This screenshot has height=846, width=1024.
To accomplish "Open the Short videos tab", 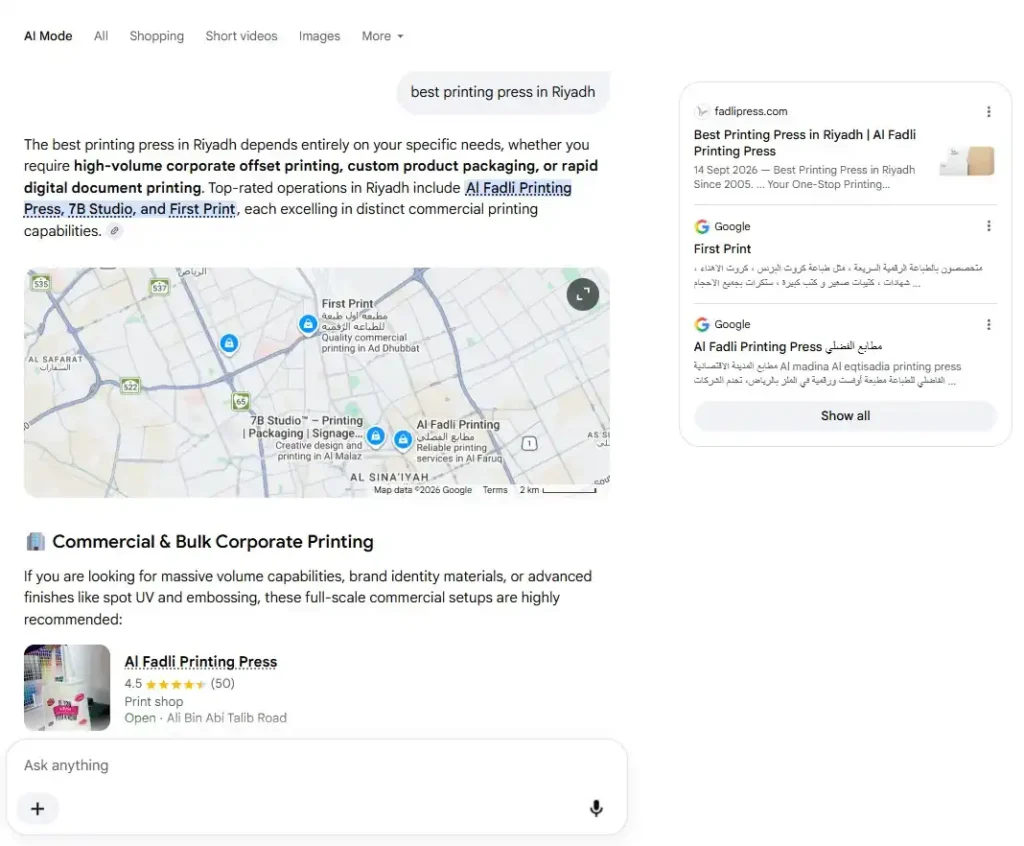I will tap(242, 36).
